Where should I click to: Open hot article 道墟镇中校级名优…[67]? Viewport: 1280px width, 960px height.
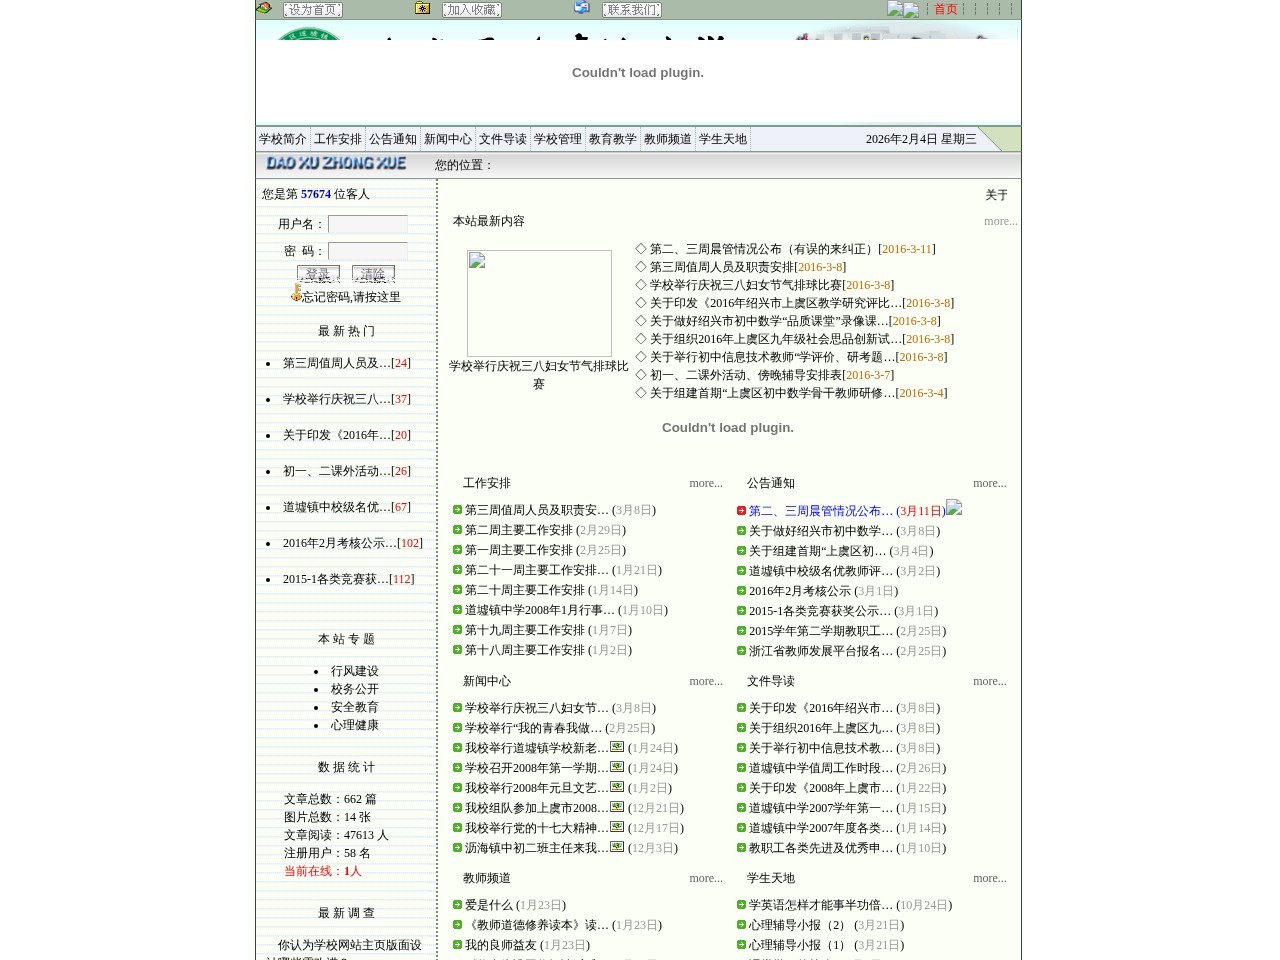(346, 507)
